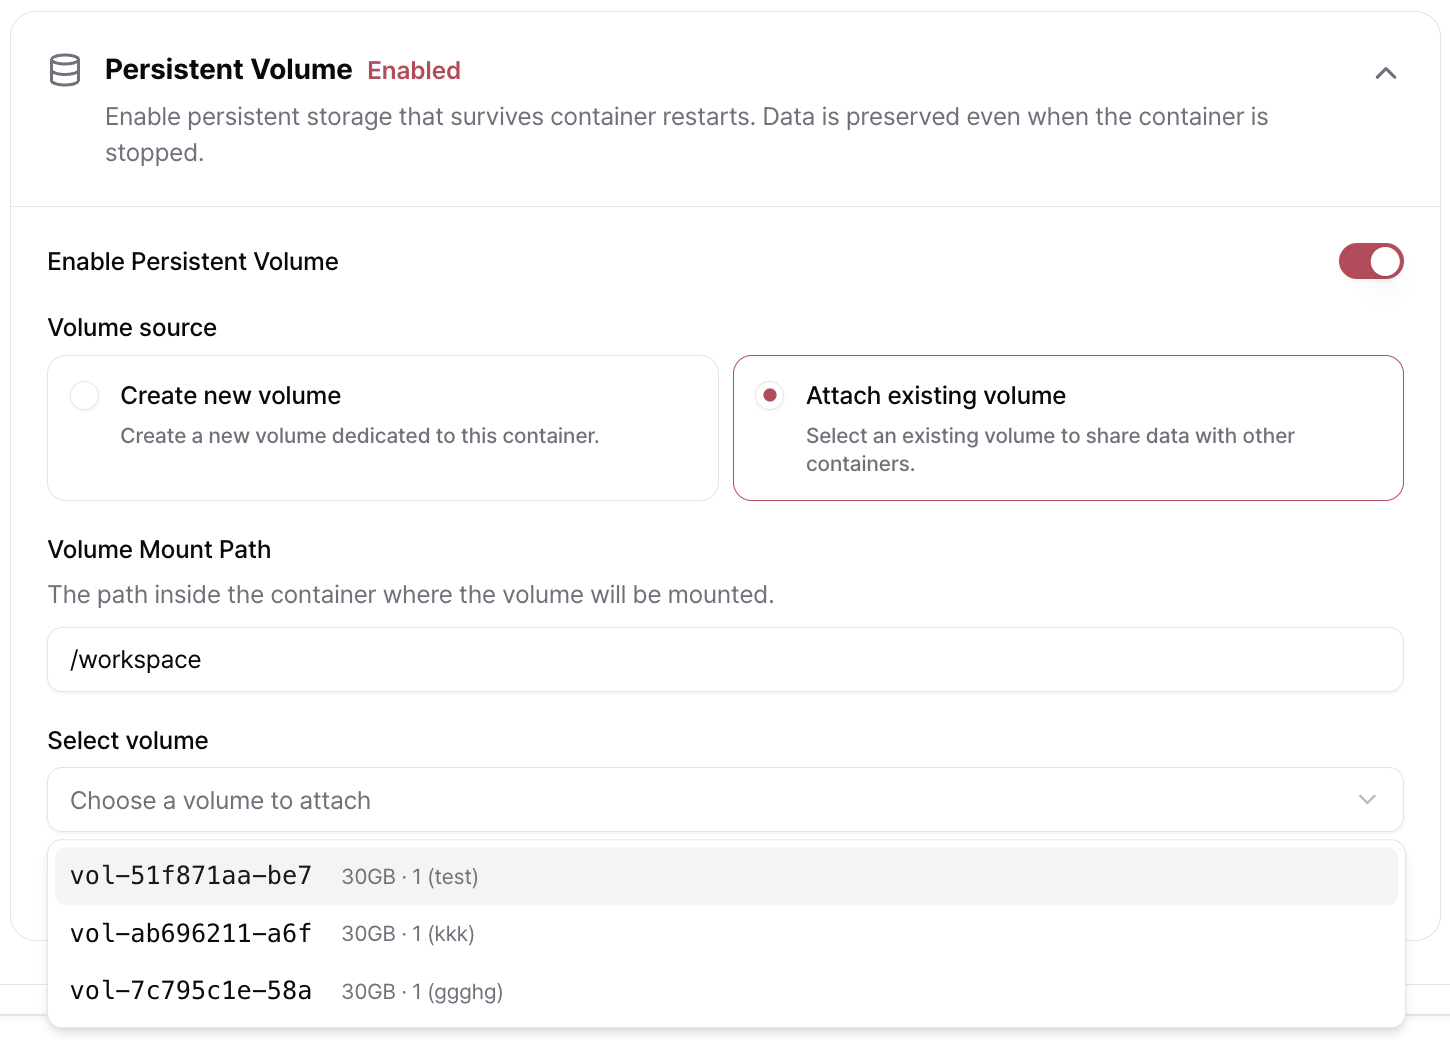This screenshot has width=1450, height=1040.
Task: Choose volume vol-ab696211-a6f from list
Action: pos(725,933)
